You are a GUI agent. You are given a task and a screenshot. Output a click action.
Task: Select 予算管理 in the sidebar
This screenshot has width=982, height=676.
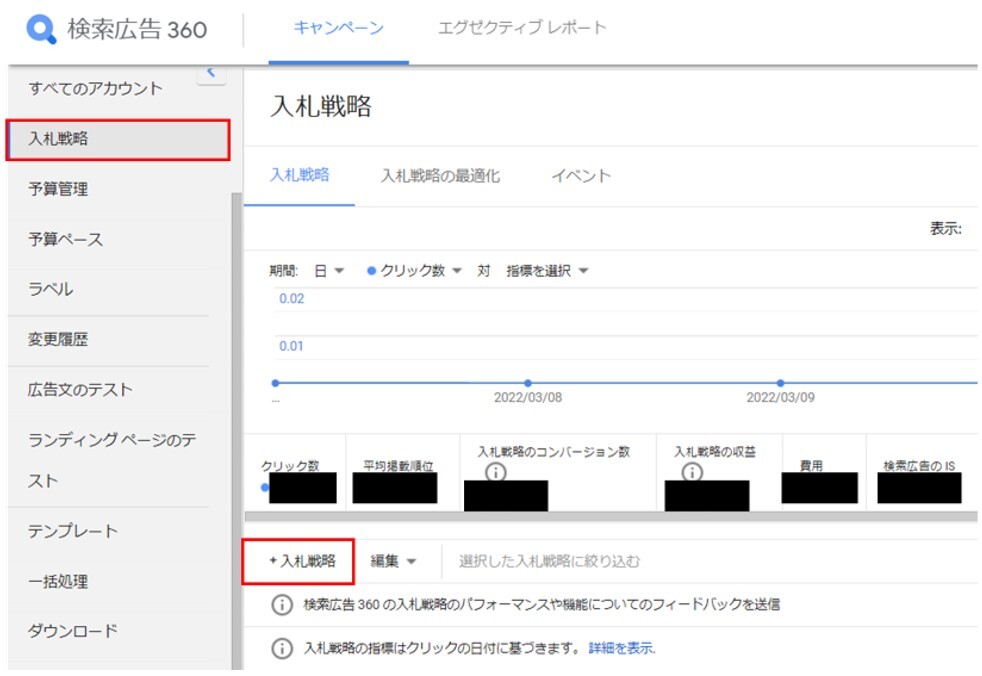pyautogui.click(x=58, y=189)
